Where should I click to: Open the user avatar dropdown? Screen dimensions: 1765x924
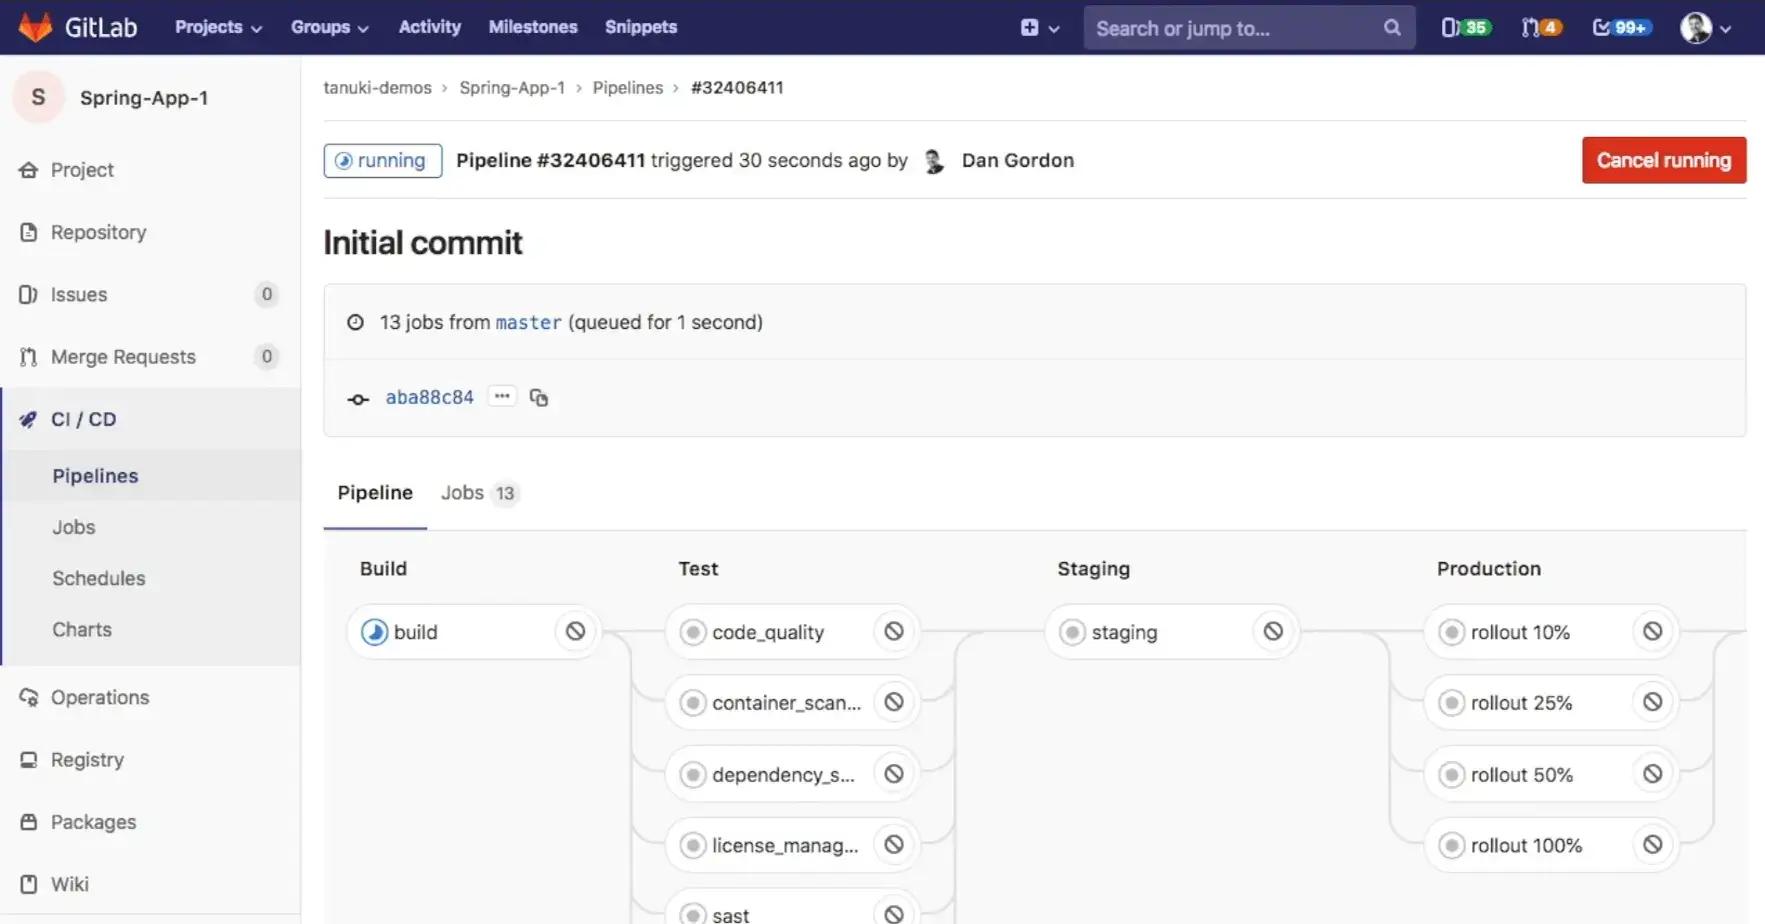pyautogui.click(x=1706, y=28)
